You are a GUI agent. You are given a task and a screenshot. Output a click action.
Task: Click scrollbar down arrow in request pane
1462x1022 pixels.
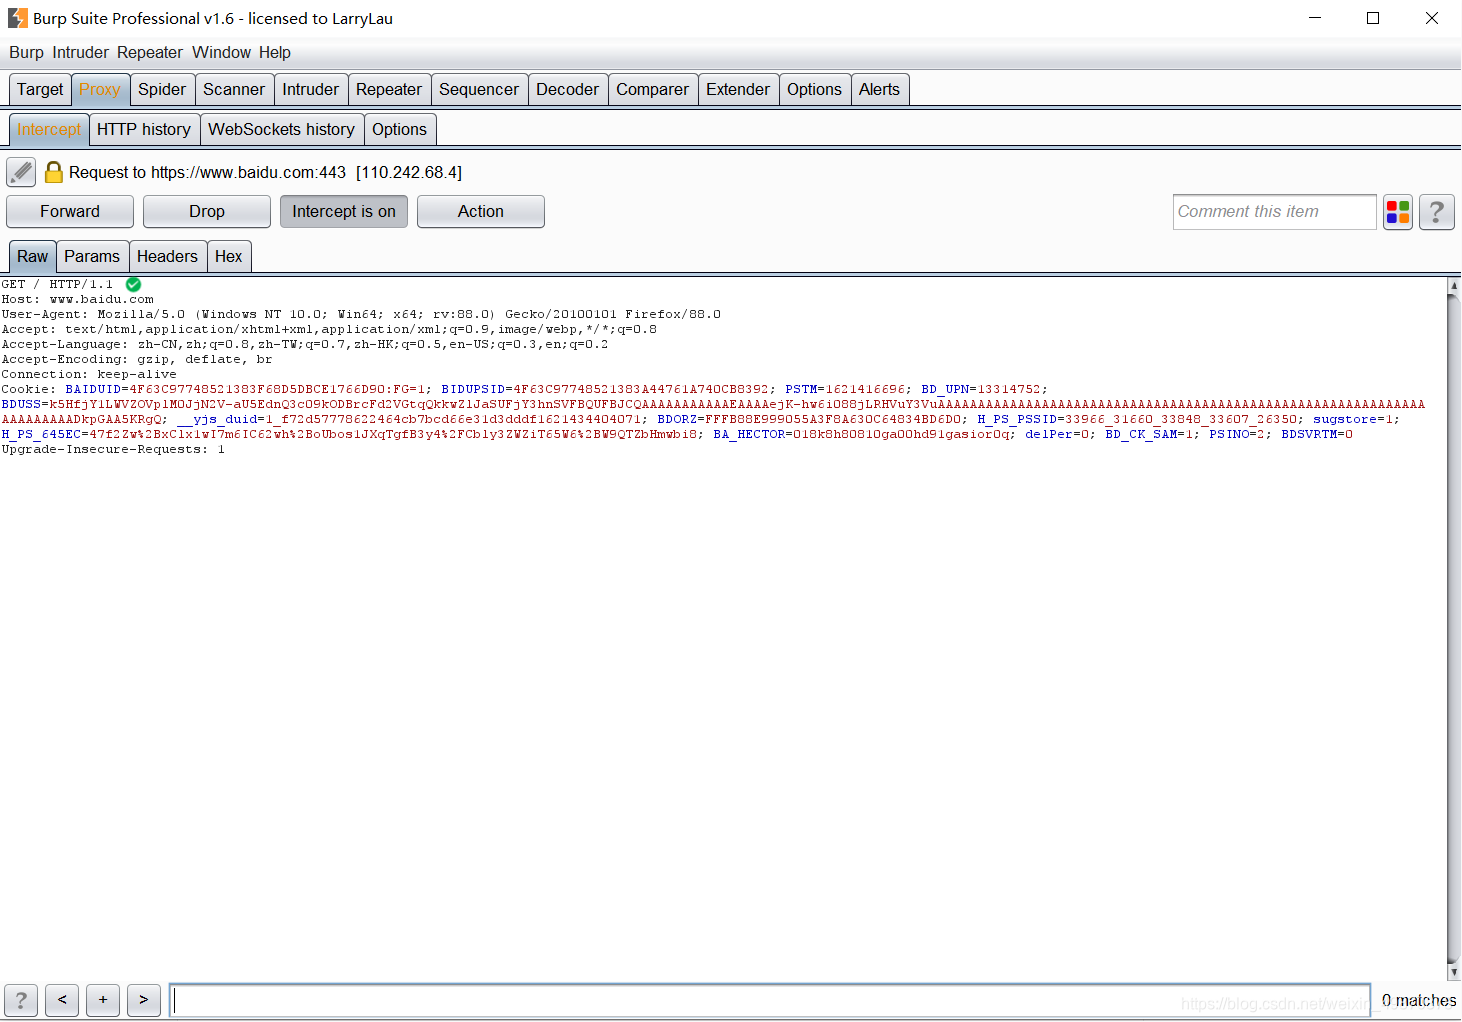1454,973
